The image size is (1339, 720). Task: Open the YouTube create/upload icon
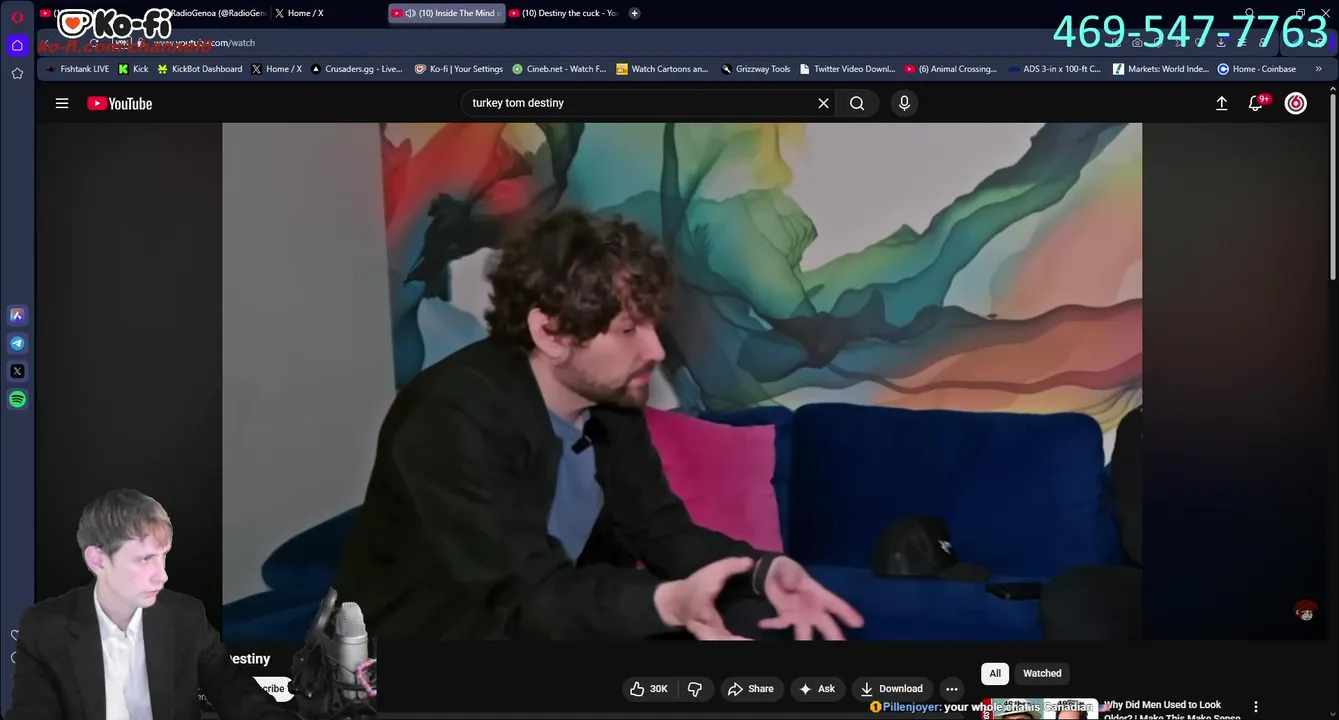1221,103
